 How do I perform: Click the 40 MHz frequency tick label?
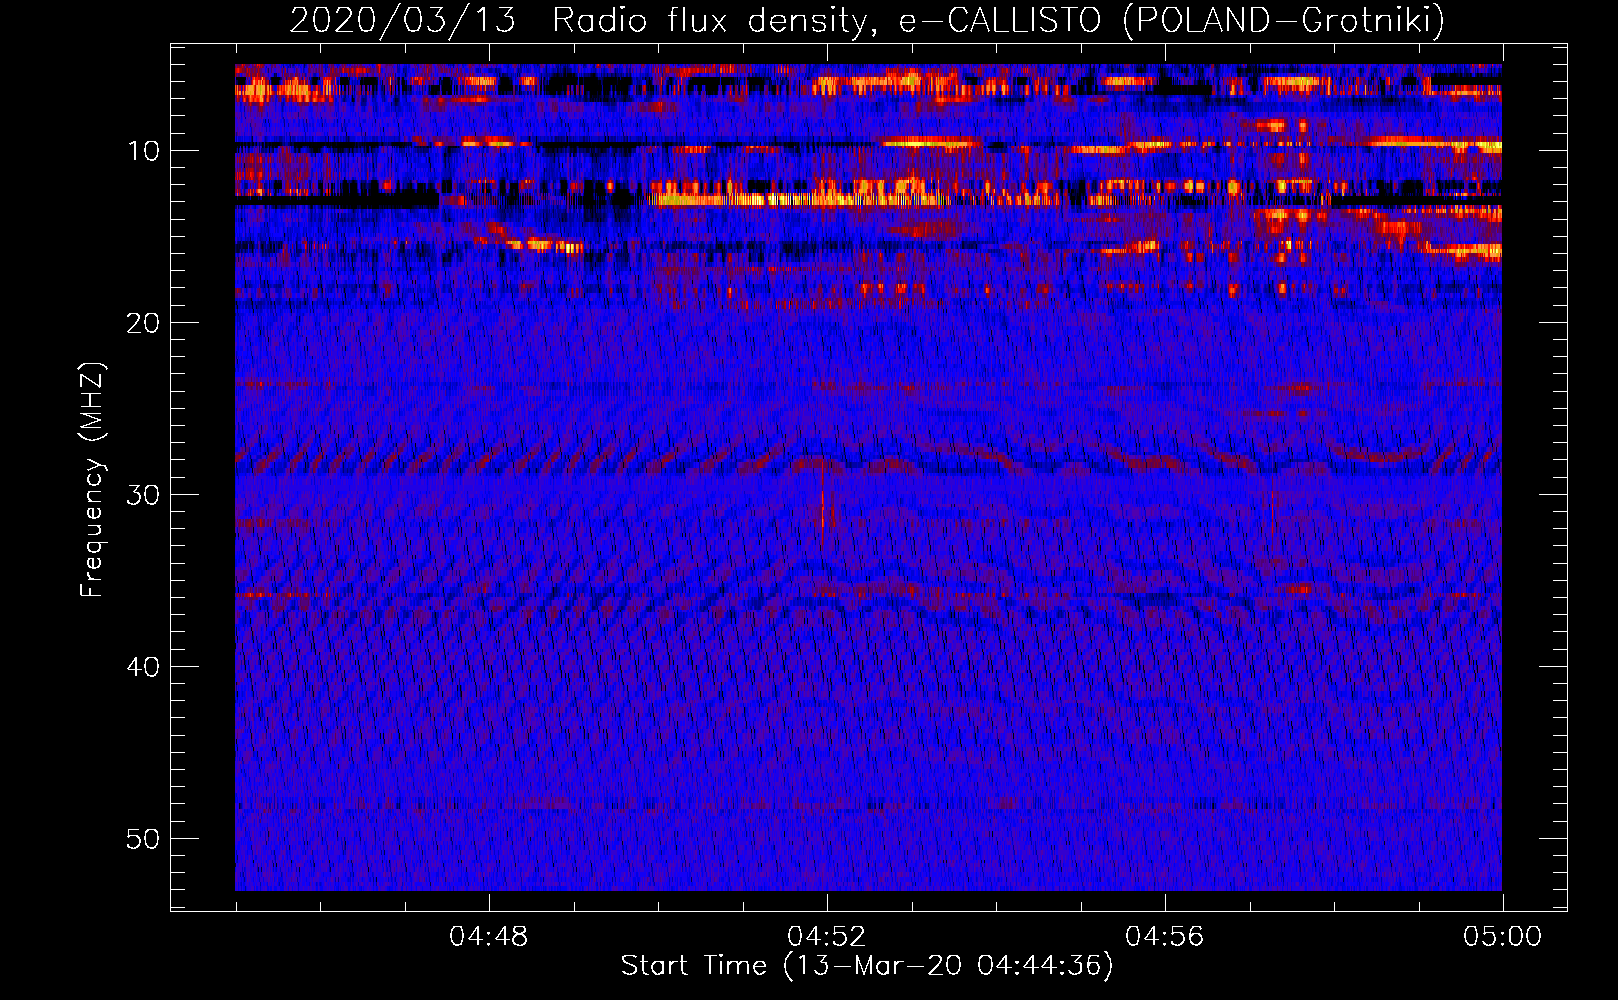(x=143, y=667)
